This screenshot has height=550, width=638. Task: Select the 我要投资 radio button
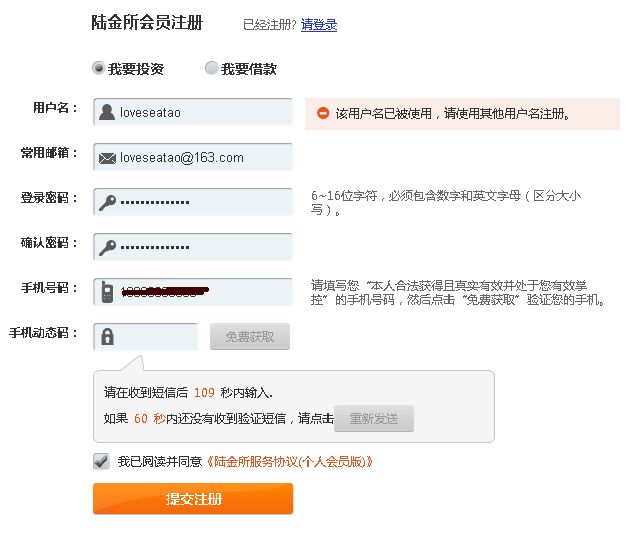[98, 68]
